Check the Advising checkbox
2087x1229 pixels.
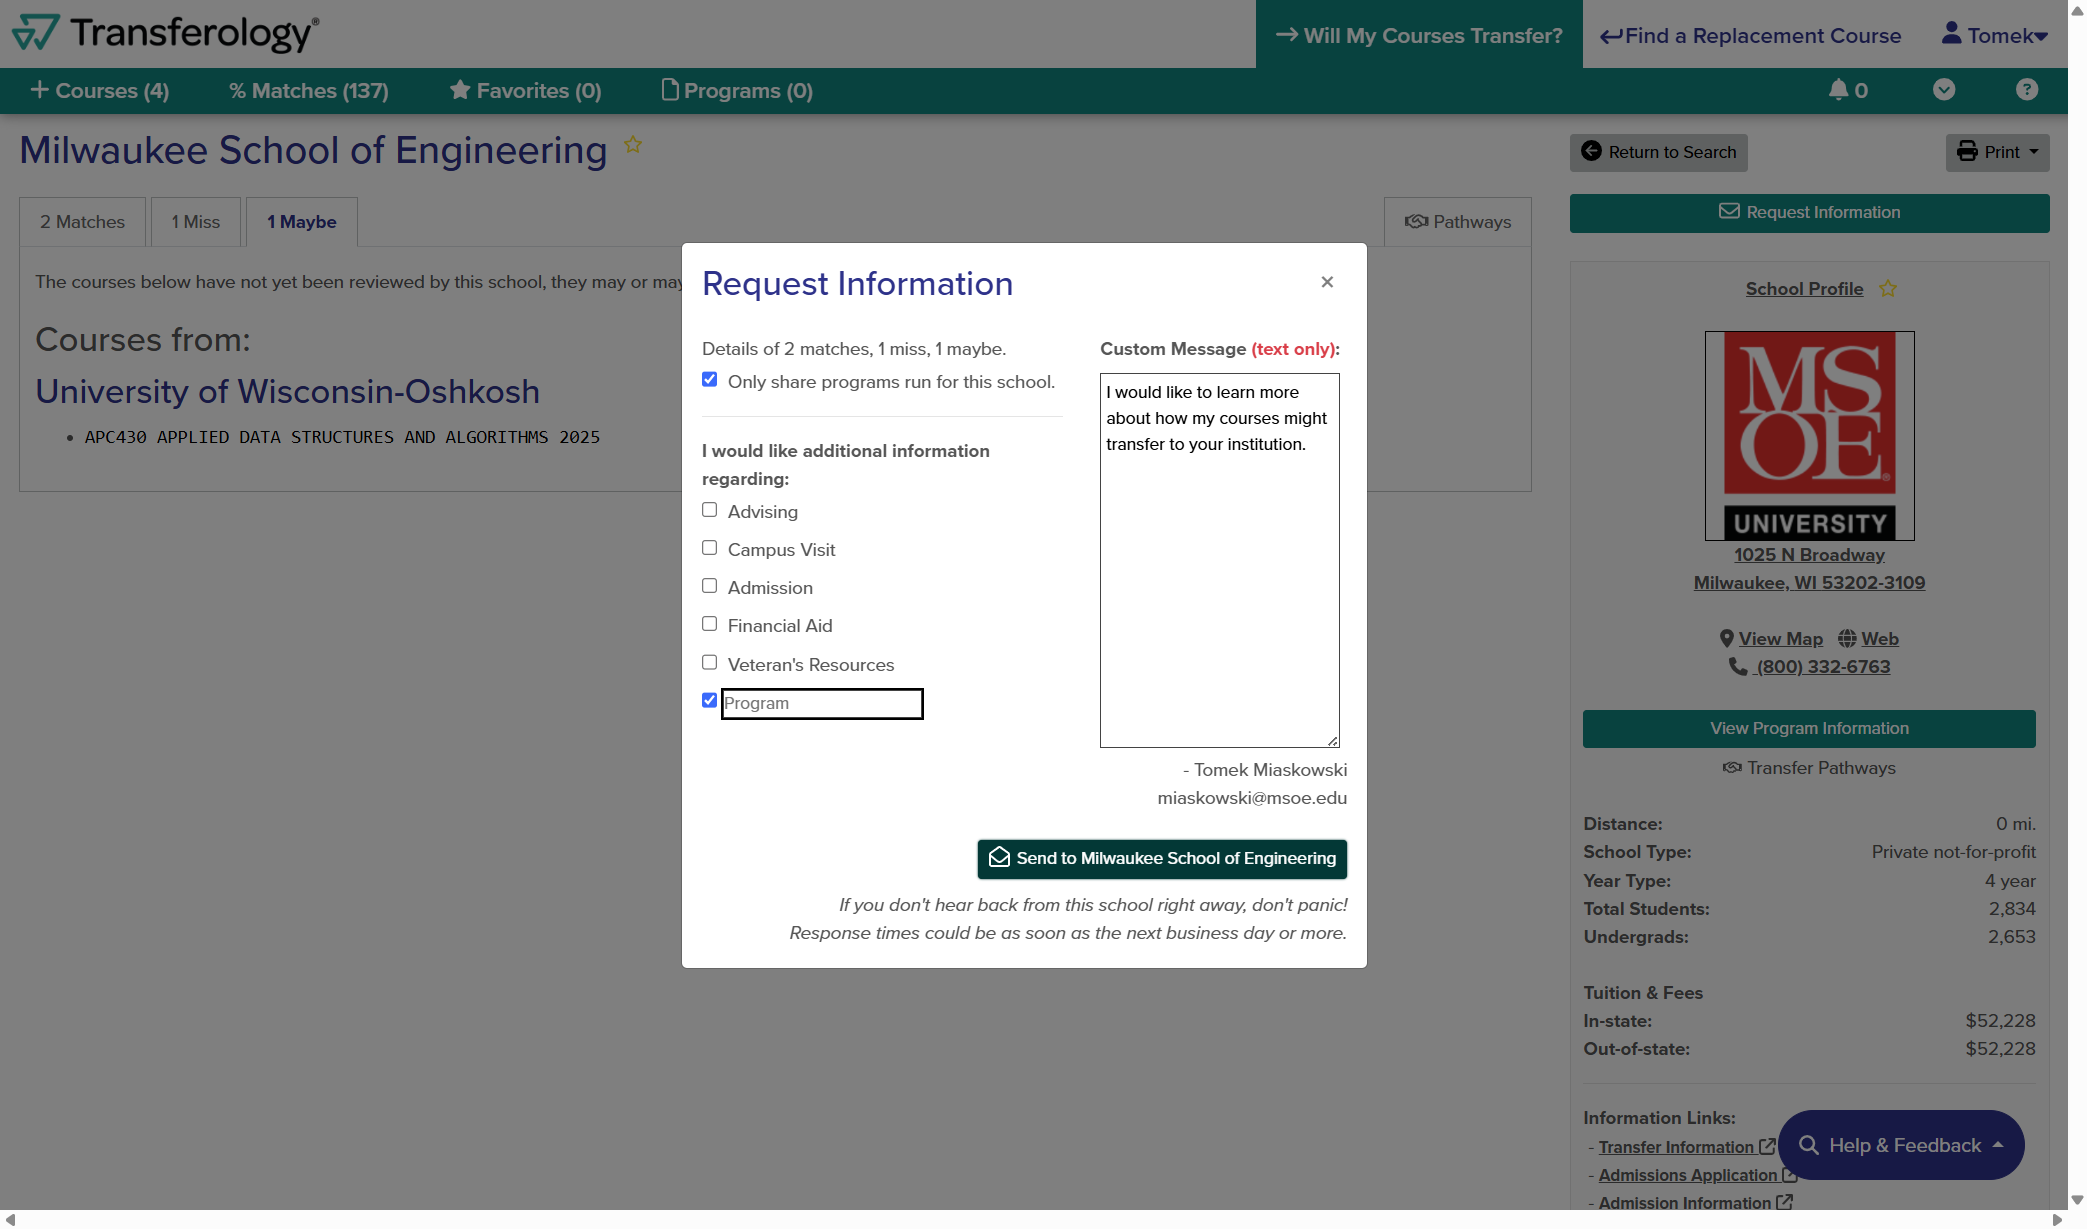710,510
